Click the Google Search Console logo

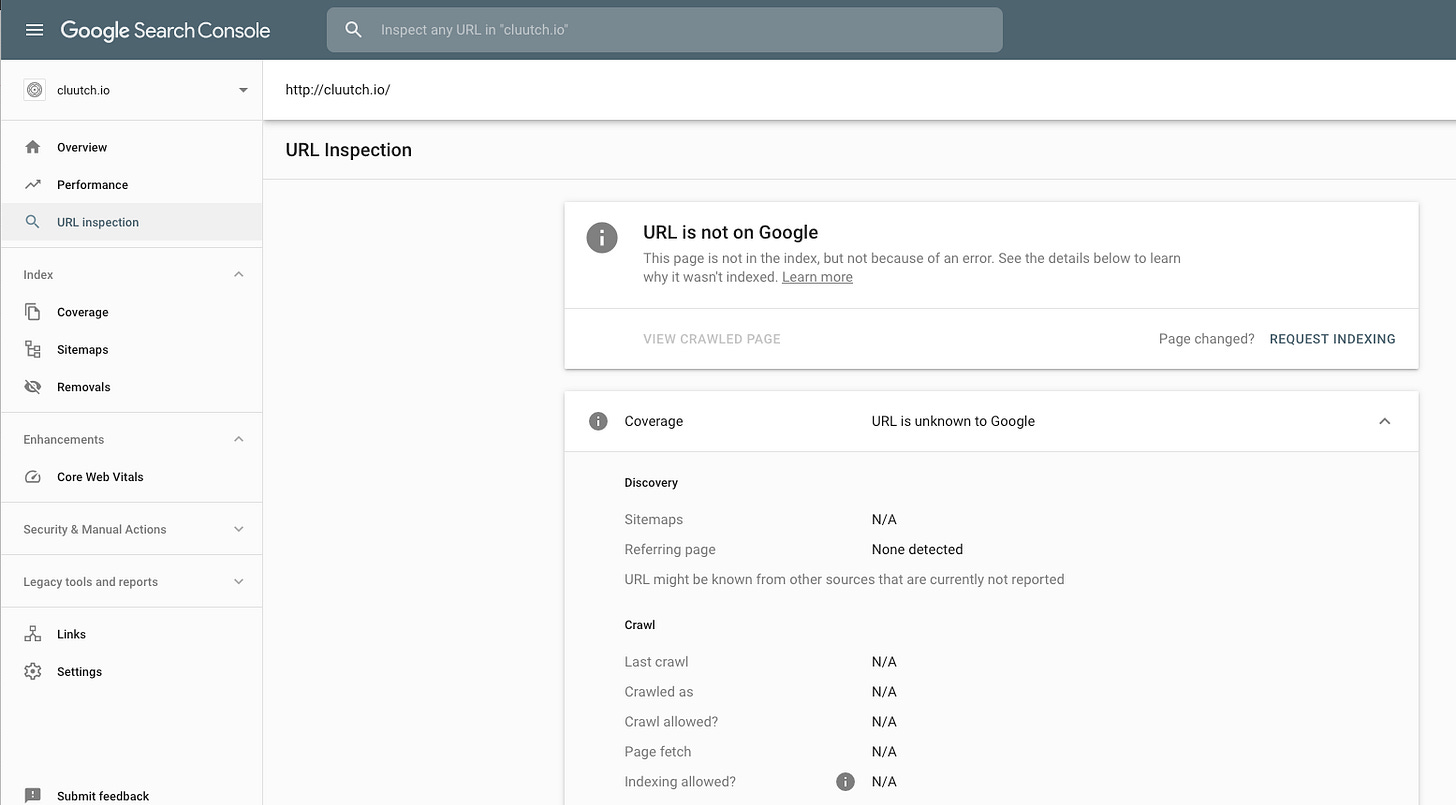(165, 30)
